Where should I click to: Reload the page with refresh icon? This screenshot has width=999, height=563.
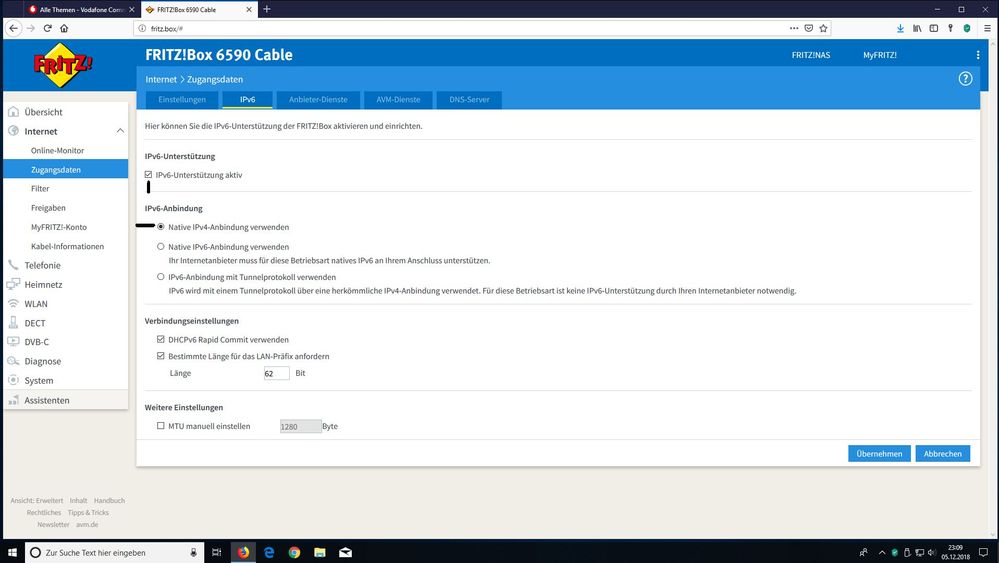click(47, 28)
